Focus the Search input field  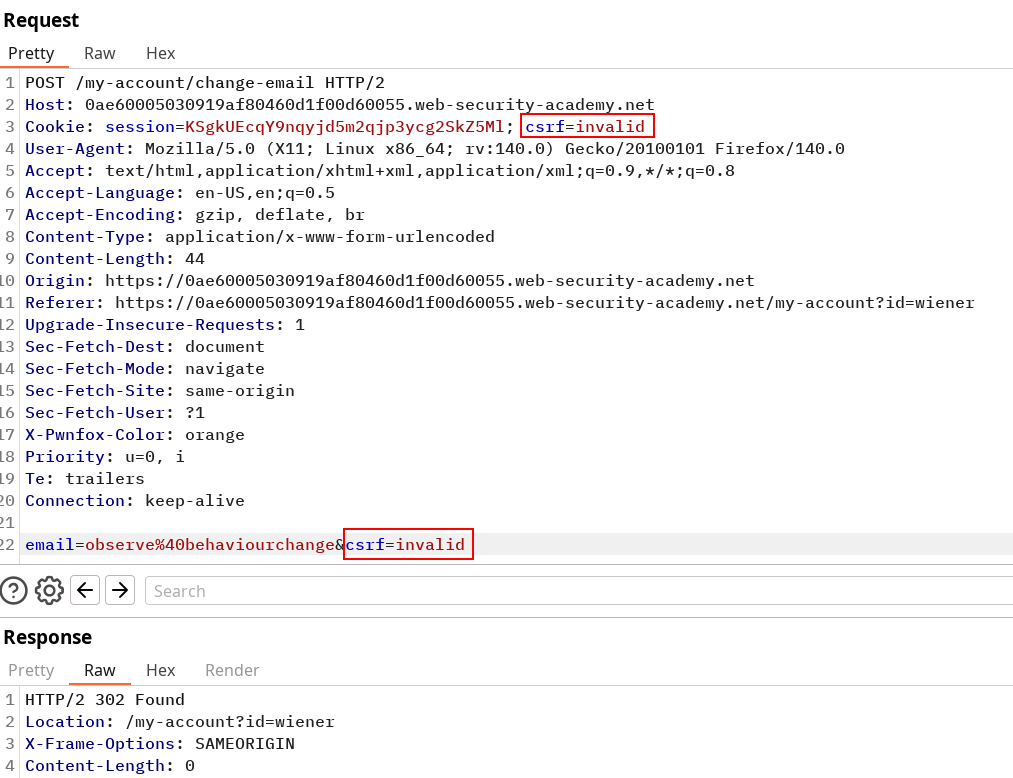click(x=578, y=591)
